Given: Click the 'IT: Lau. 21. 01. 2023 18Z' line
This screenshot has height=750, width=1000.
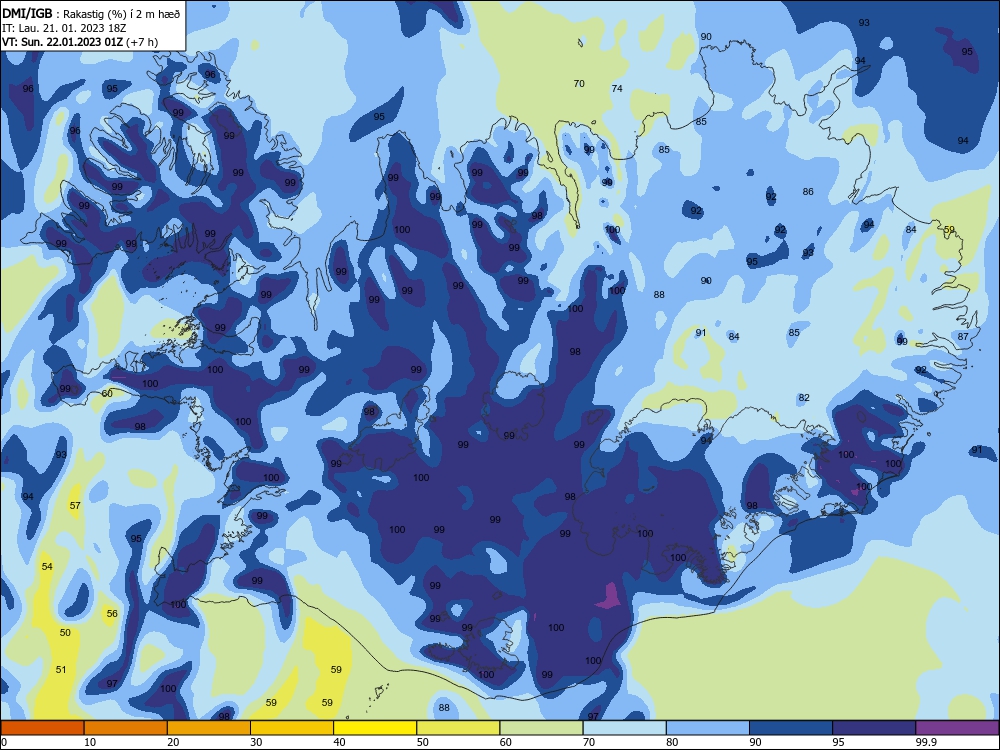Looking at the screenshot, I should (x=63, y=28).
